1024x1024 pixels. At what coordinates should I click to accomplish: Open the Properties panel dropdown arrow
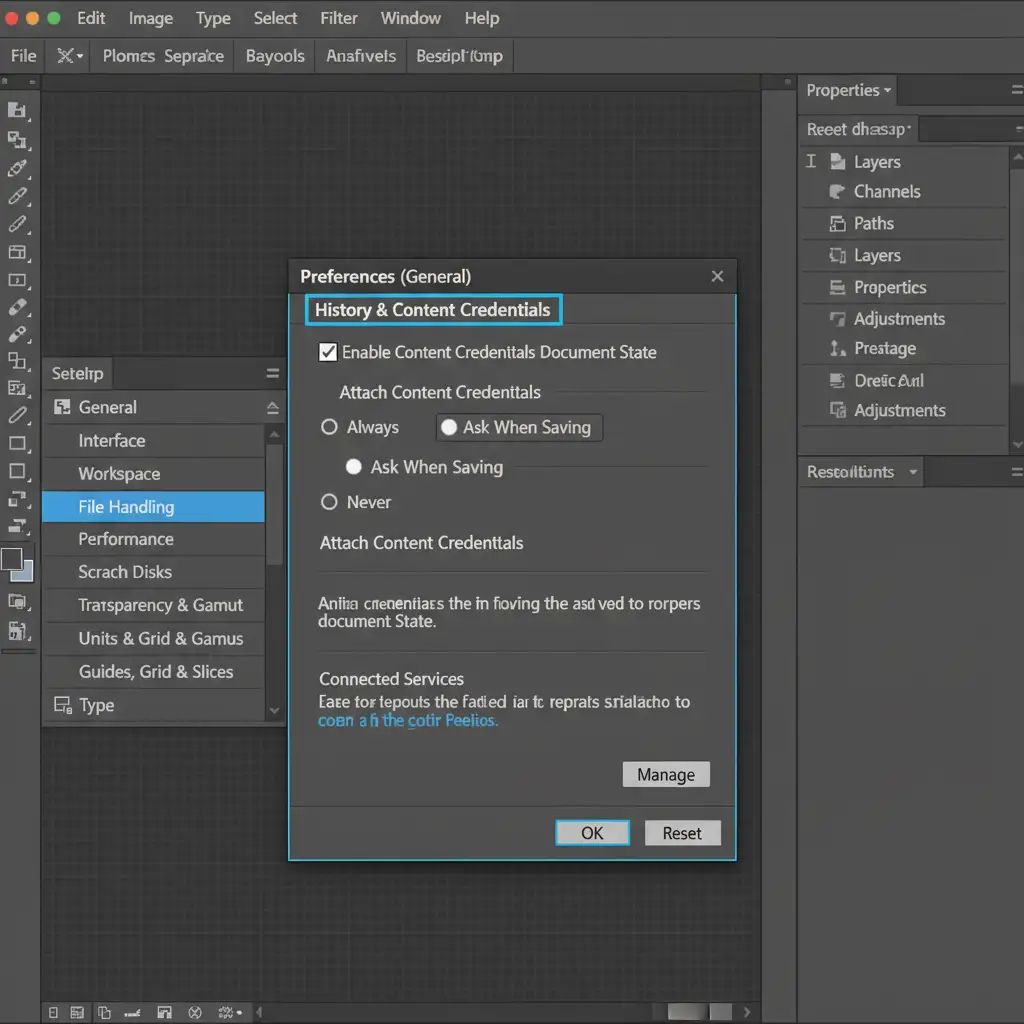click(x=887, y=91)
